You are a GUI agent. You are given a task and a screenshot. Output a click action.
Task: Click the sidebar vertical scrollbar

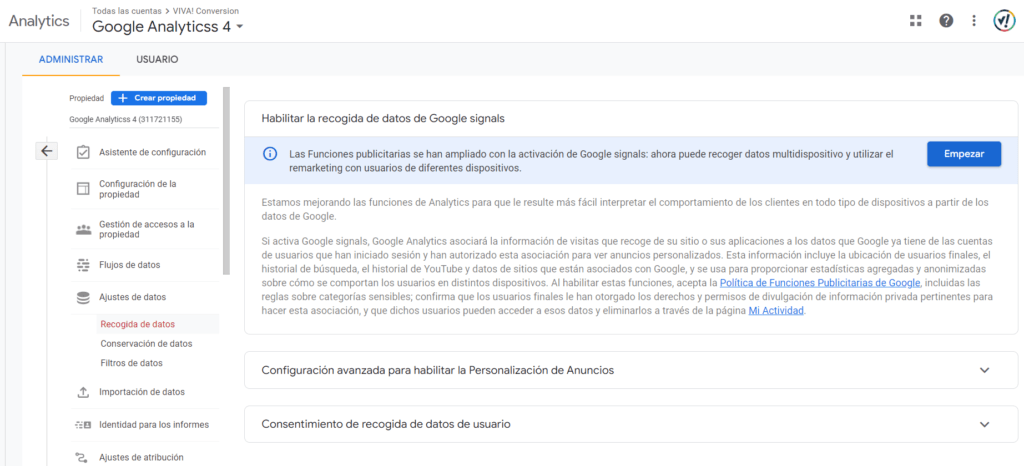pos(227,181)
